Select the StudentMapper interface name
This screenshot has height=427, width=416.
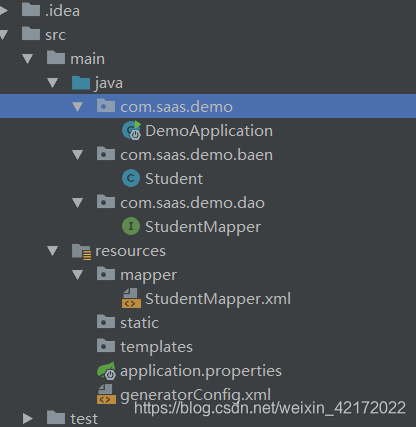[203, 227]
